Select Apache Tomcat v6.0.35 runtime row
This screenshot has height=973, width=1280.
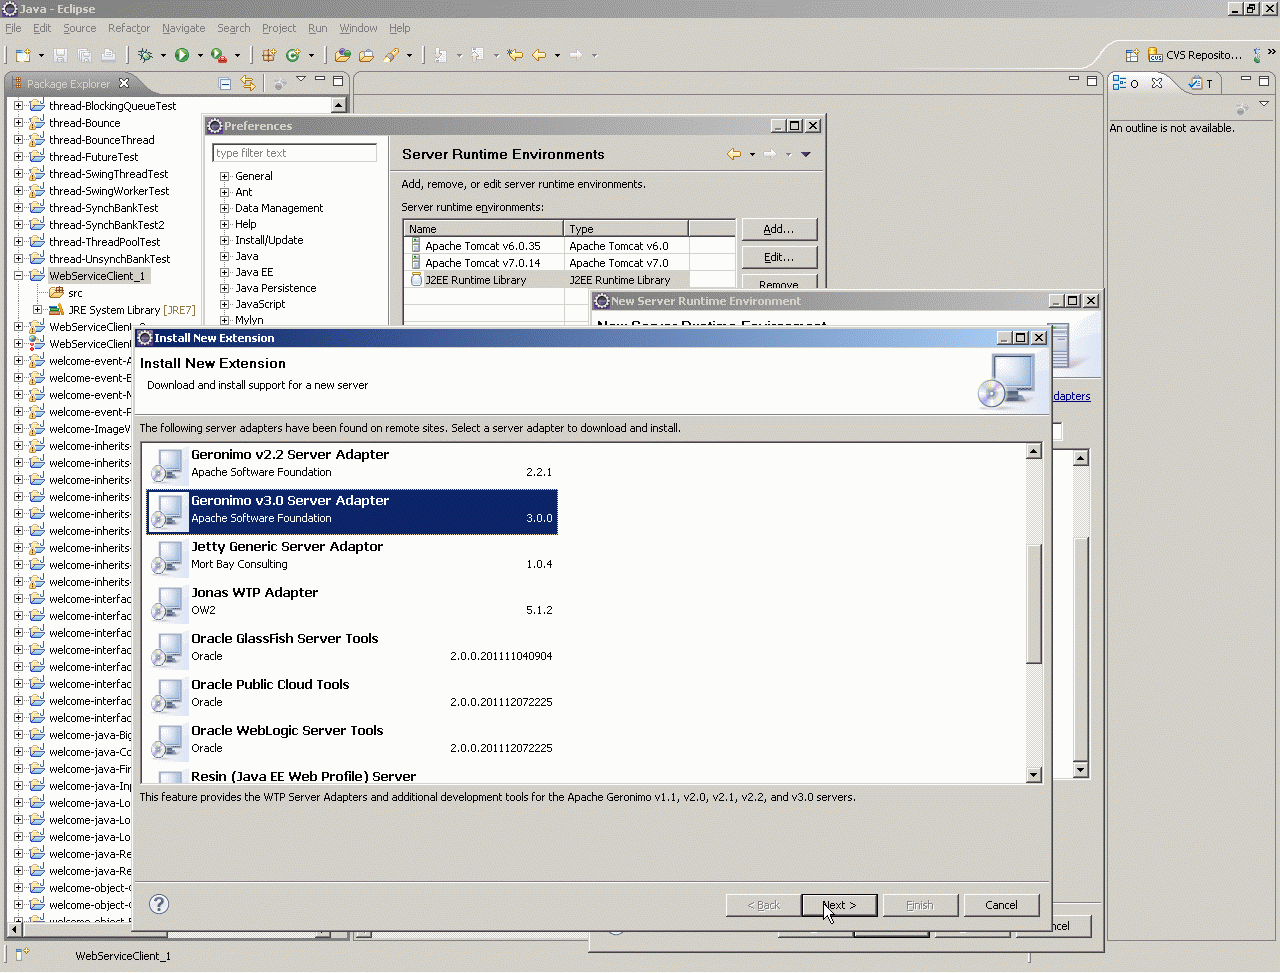[x=569, y=246]
